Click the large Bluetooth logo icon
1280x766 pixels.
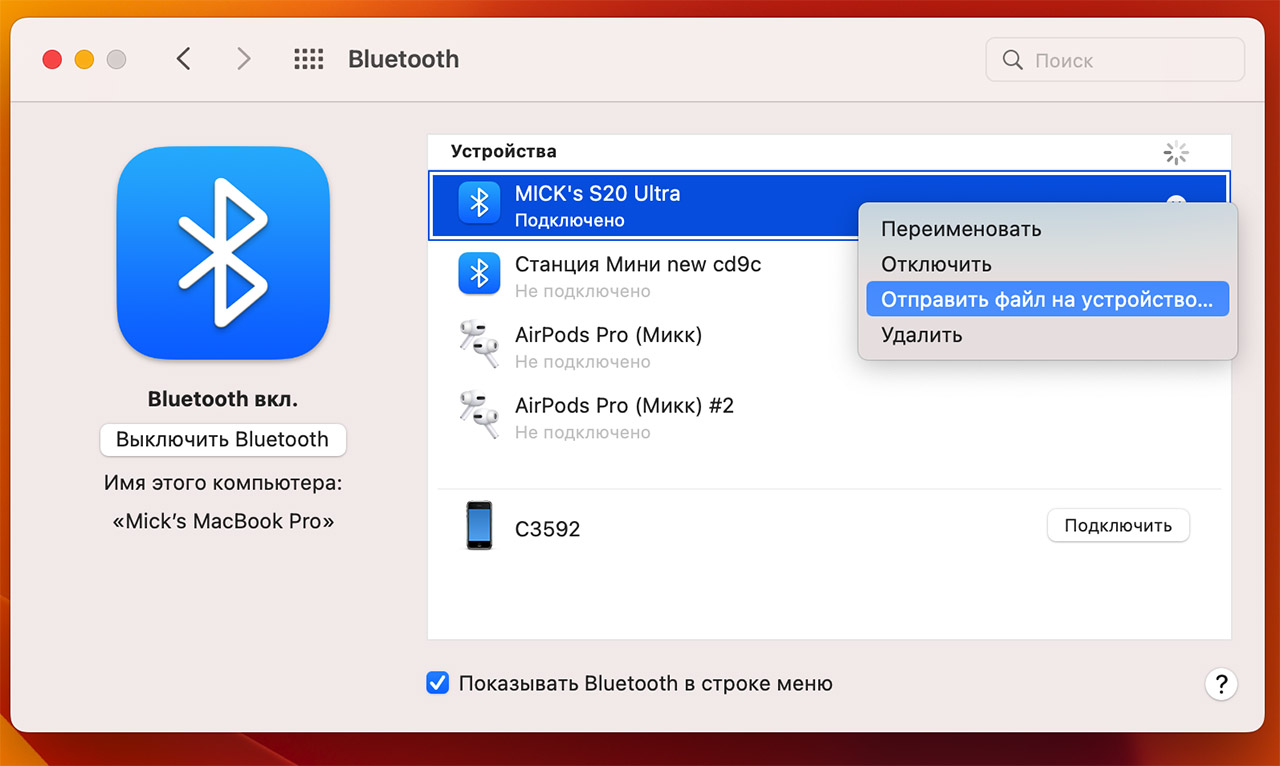point(223,253)
